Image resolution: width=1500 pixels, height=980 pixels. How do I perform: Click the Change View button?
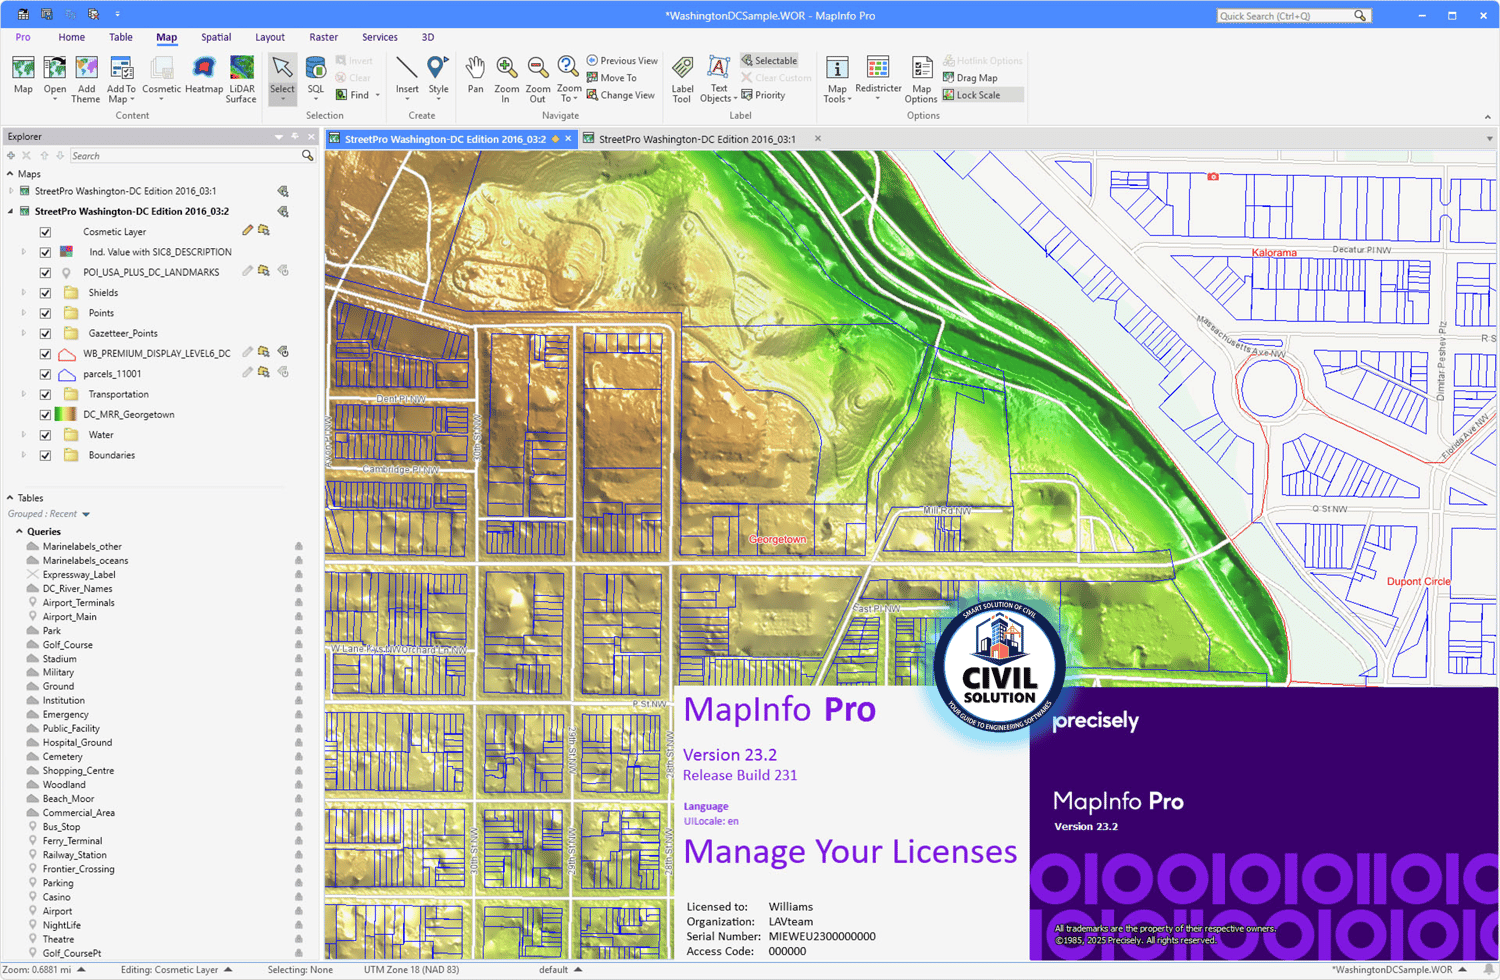[x=621, y=95]
